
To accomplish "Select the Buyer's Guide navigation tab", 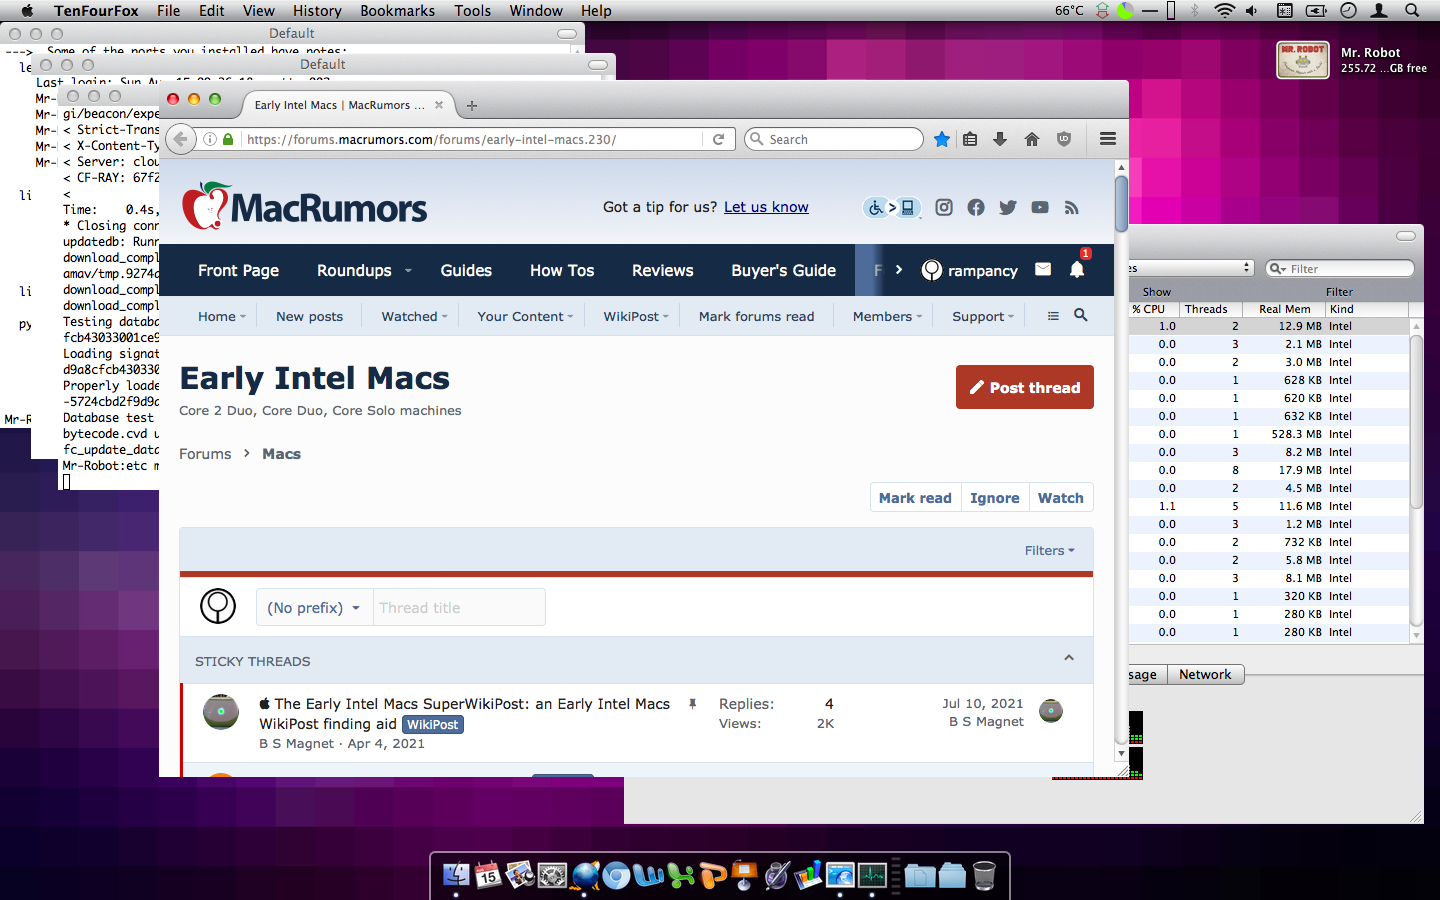I will point(783,270).
